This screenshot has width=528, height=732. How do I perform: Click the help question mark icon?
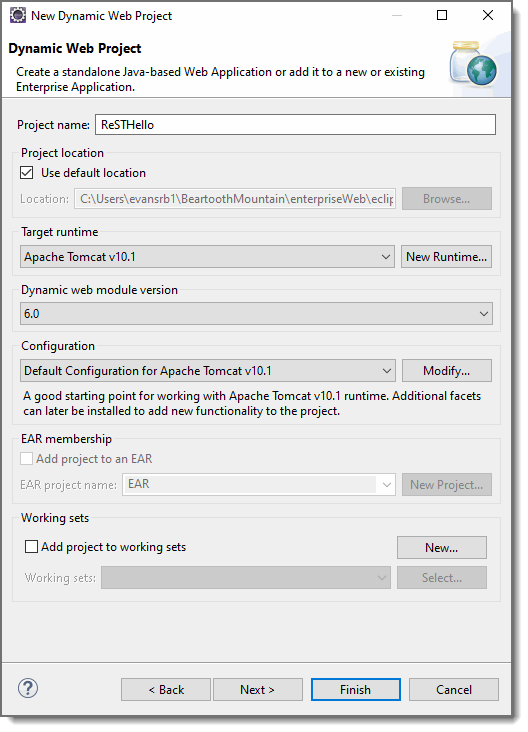(x=28, y=688)
